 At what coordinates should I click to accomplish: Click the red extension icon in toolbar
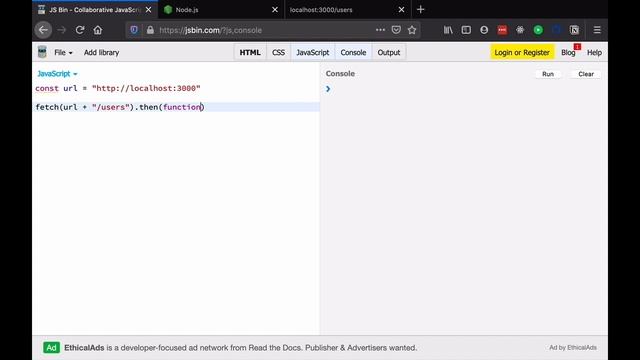(502, 30)
